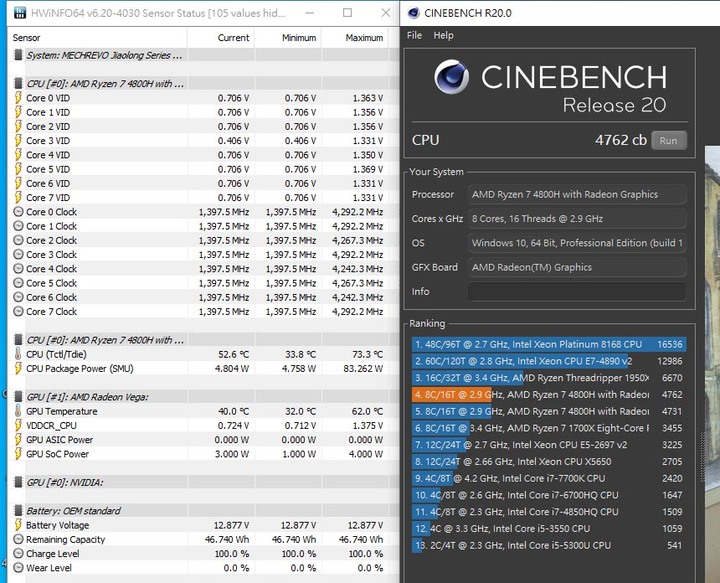Click the icon of Battery: OEM standard group
The image size is (720, 583).
tap(18, 510)
